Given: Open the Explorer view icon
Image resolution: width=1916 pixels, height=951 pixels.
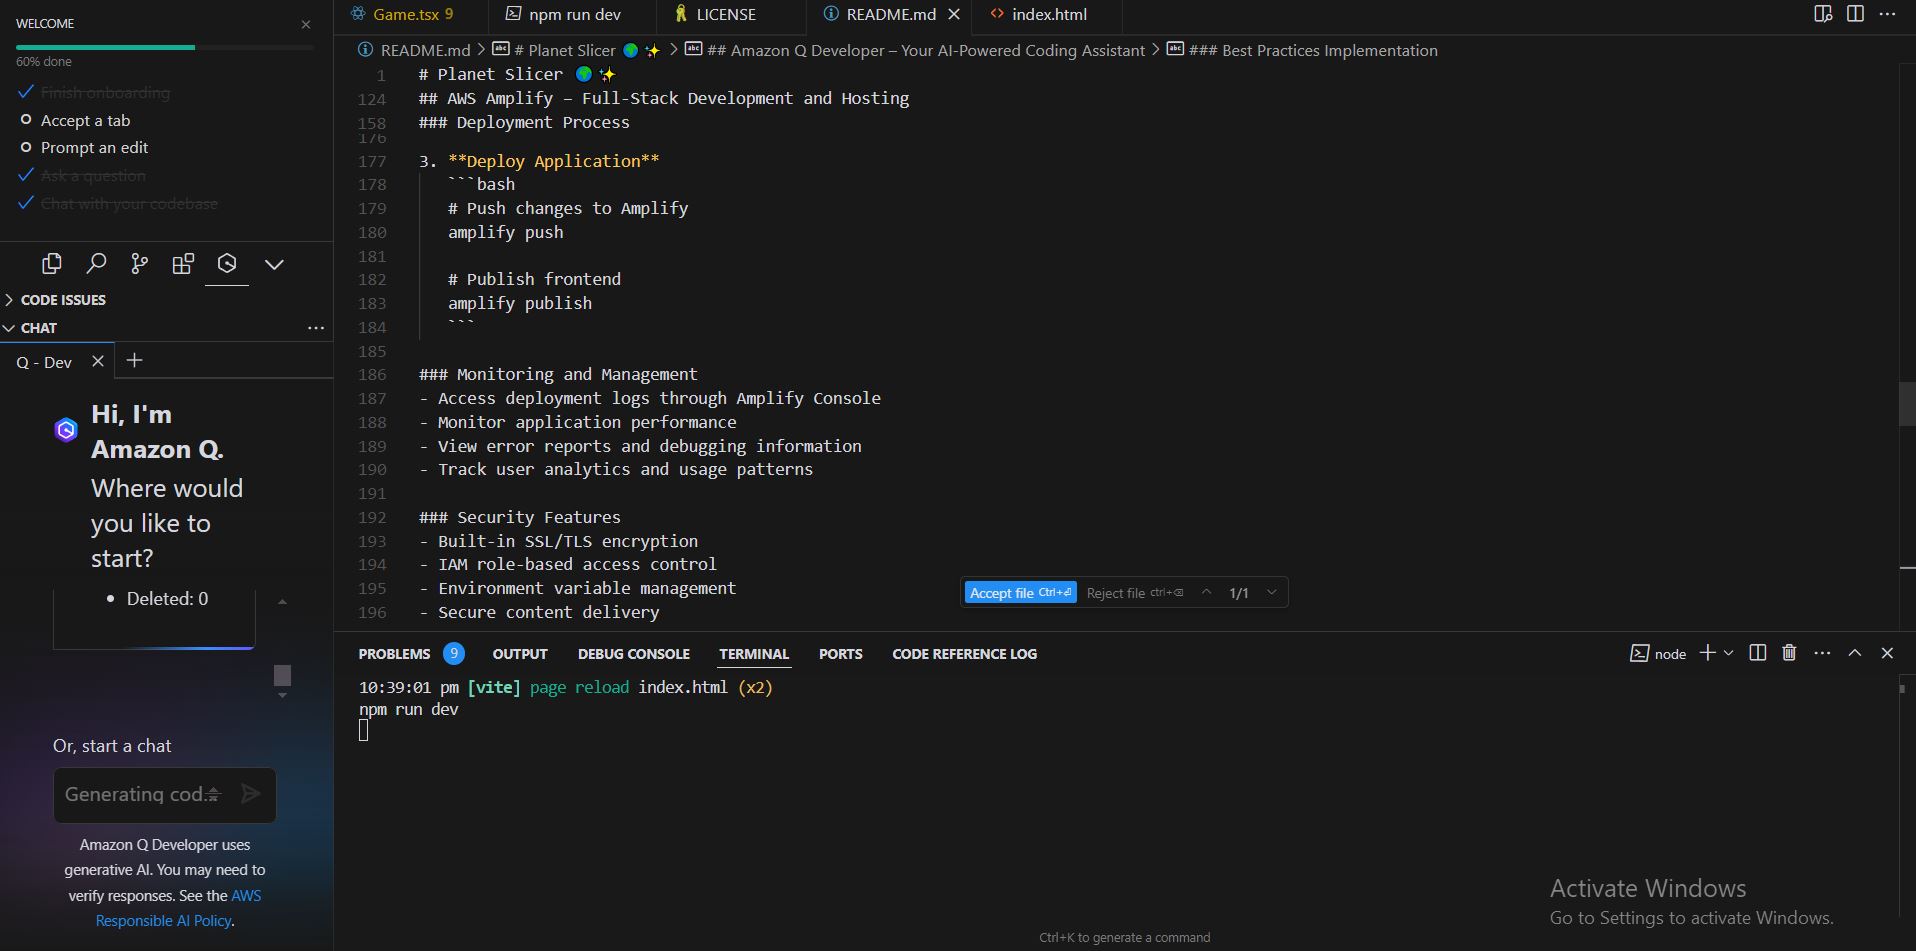Looking at the screenshot, I should point(52,264).
